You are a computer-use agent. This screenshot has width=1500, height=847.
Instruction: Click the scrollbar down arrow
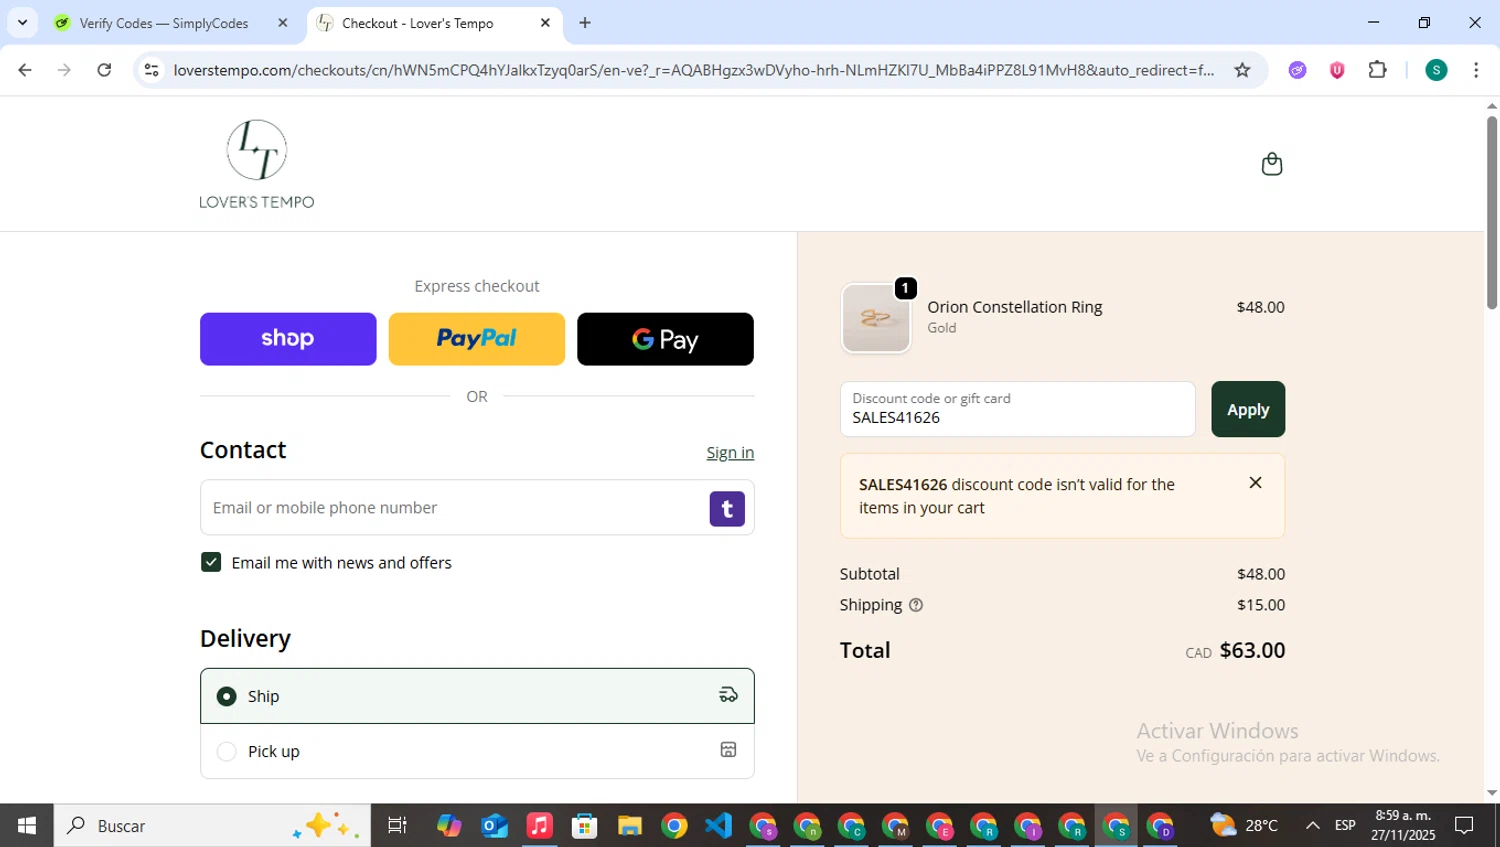coord(1491,793)
